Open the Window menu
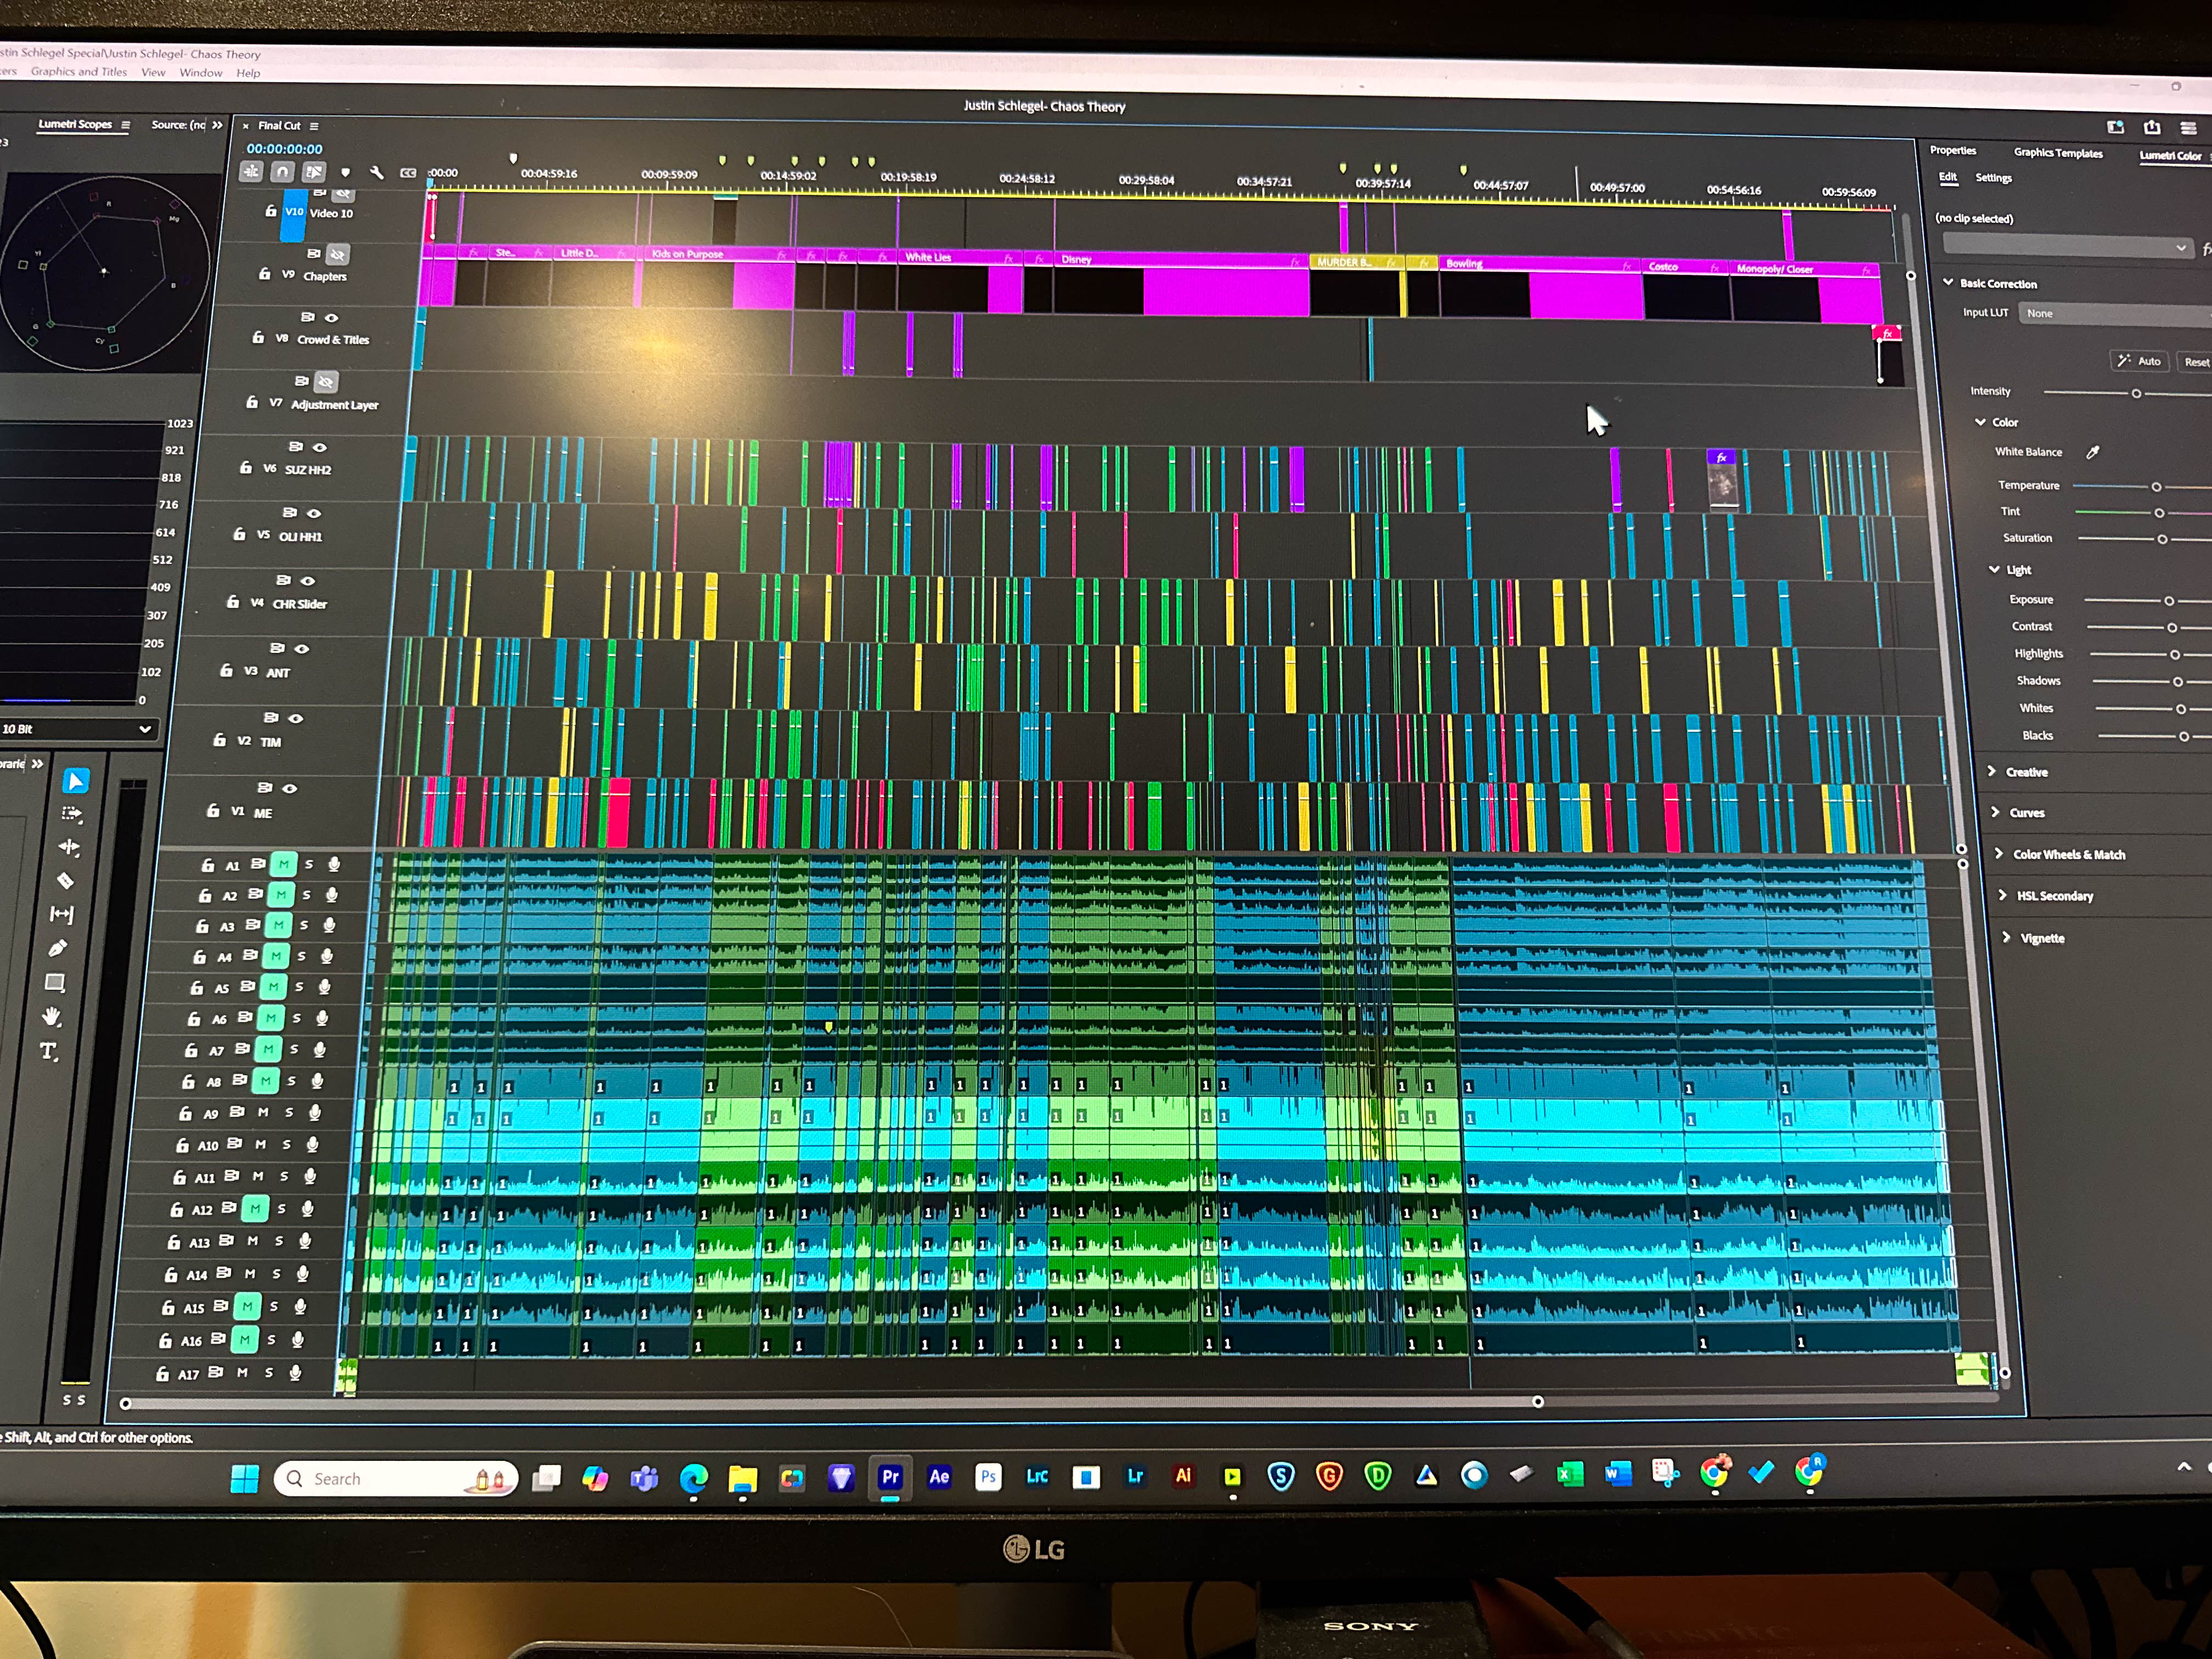This screenshot has height=1659, width=2212. coord(201,72)
